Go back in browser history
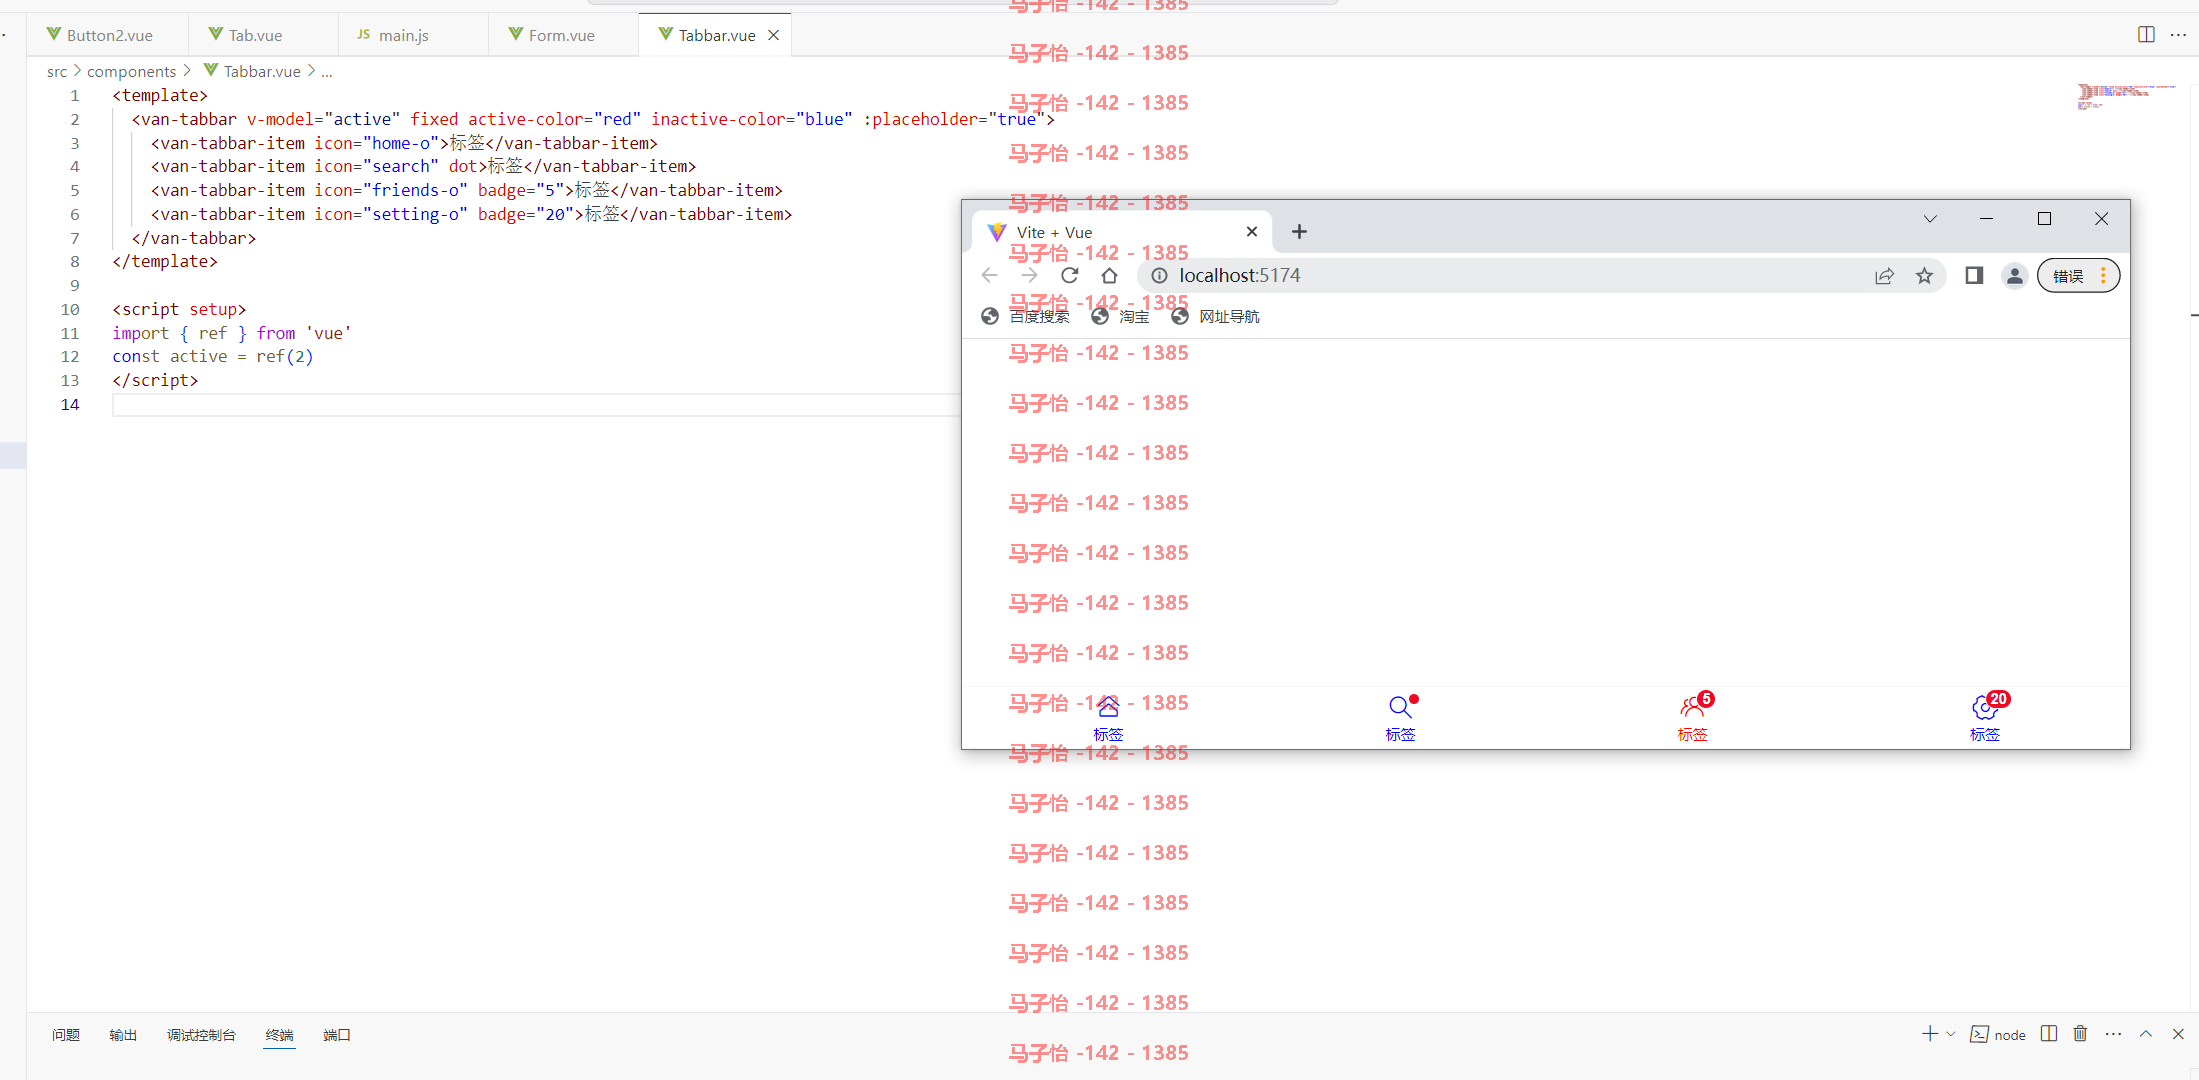Image resolution: width=2199 pixels, height=1080 pixels. coord(989,276)
